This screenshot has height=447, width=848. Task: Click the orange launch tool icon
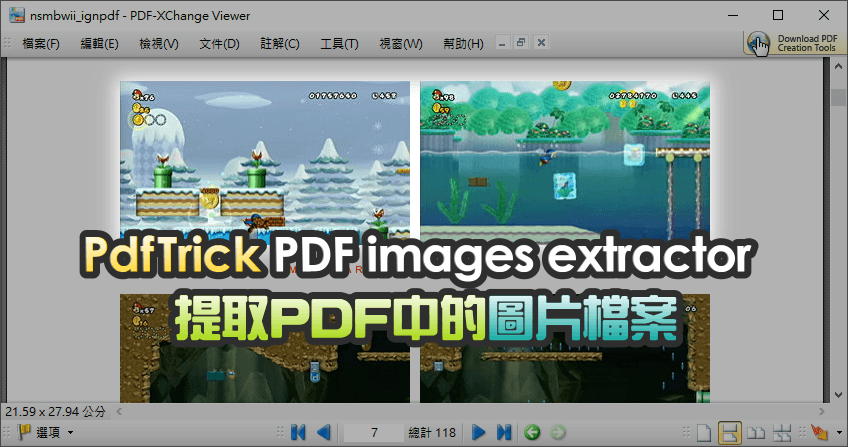pos(819,432)
